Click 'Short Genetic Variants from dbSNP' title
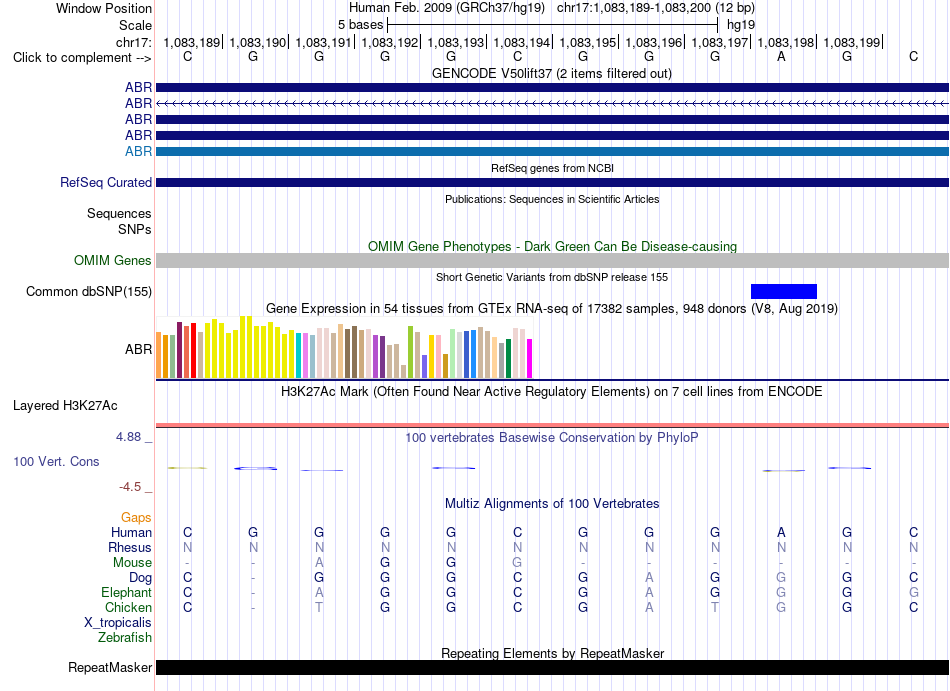The height and width of the screenshot is (691, 950). [552, 277]
